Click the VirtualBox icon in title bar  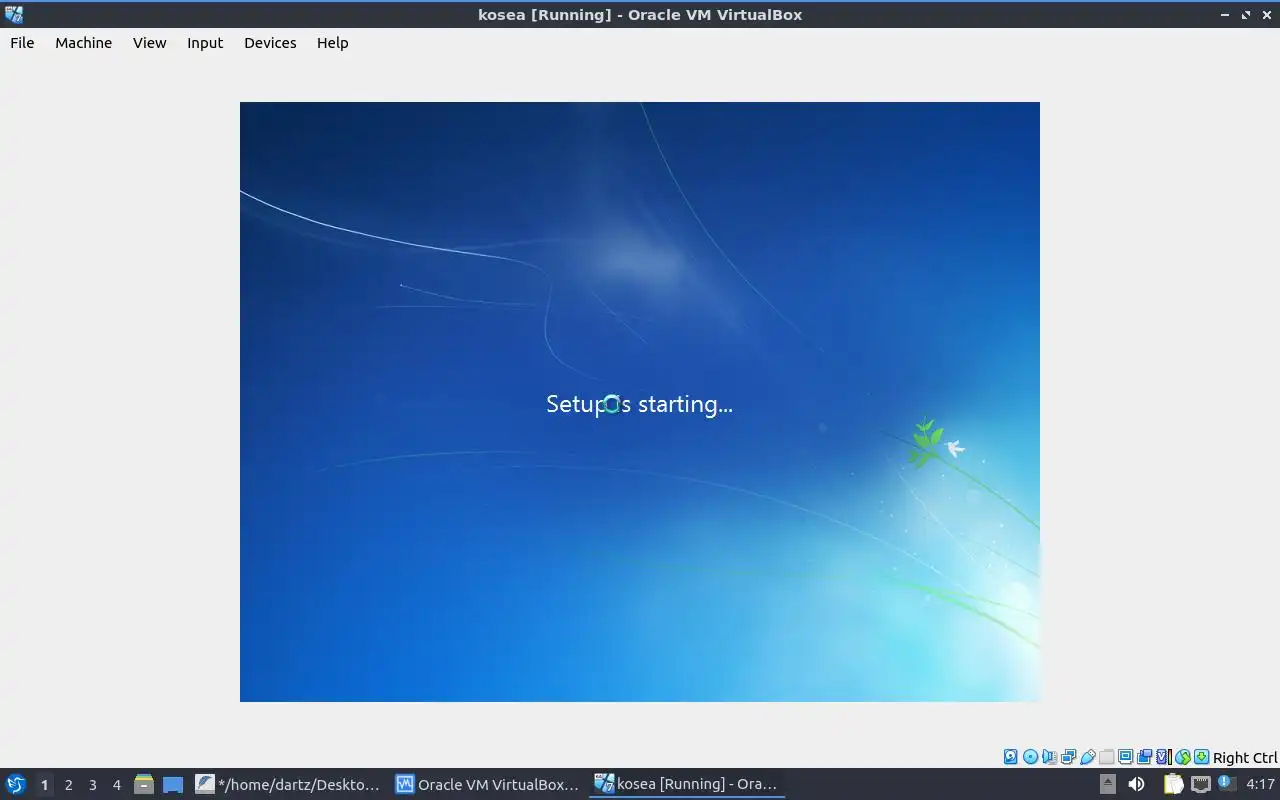tap(14, 14)
